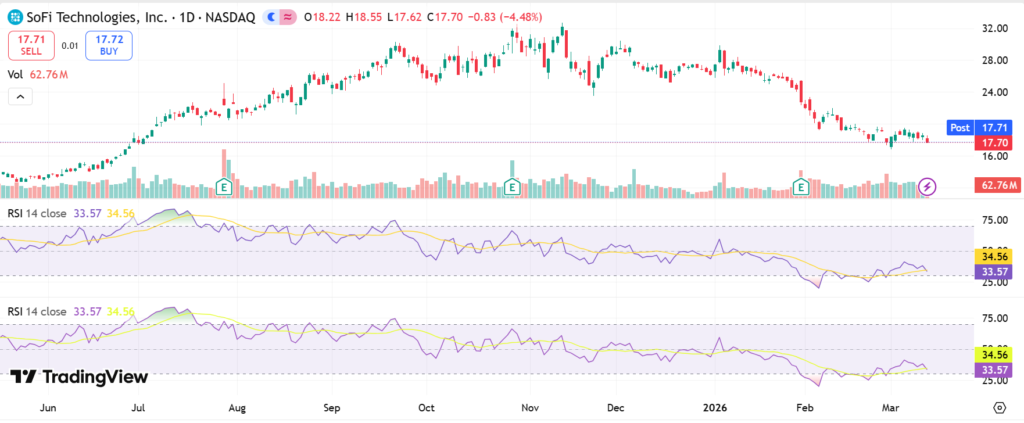Open the late October earnings E marker

click(512, 186)
